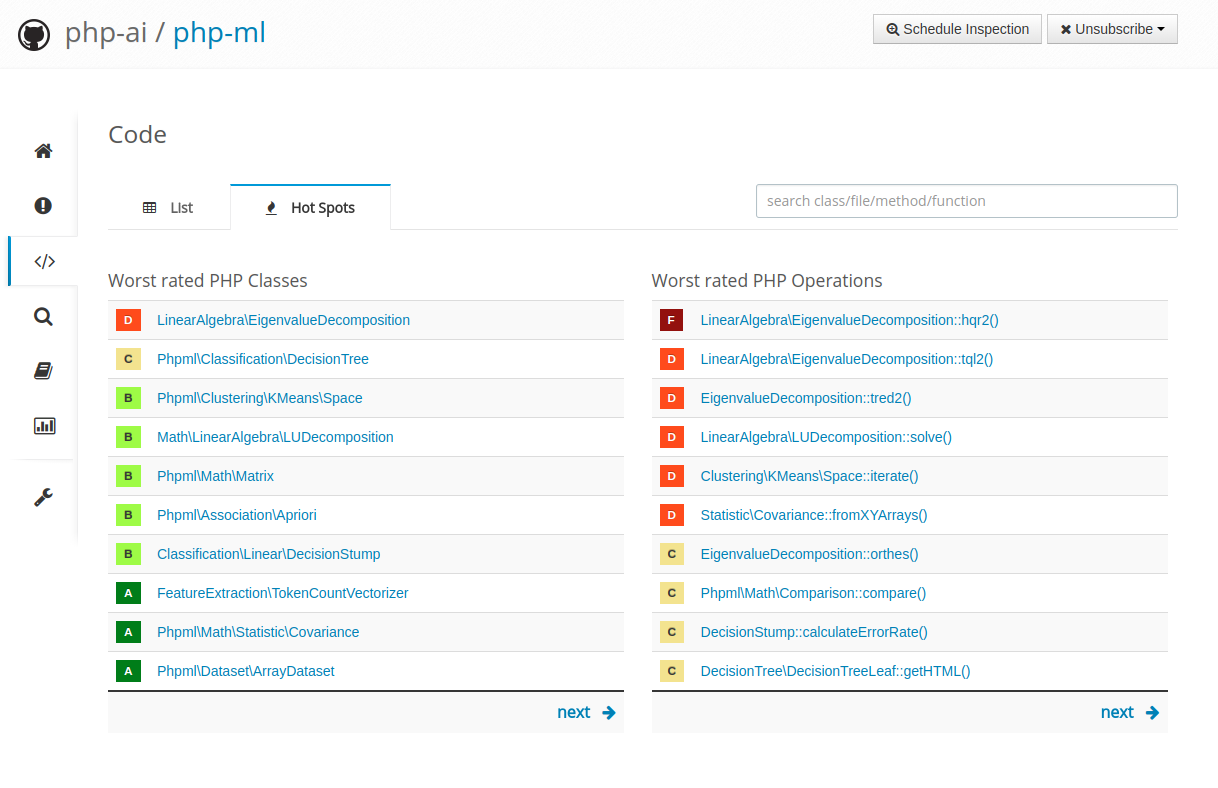
Task: Switch to the List tab
Action: (169, 208)
